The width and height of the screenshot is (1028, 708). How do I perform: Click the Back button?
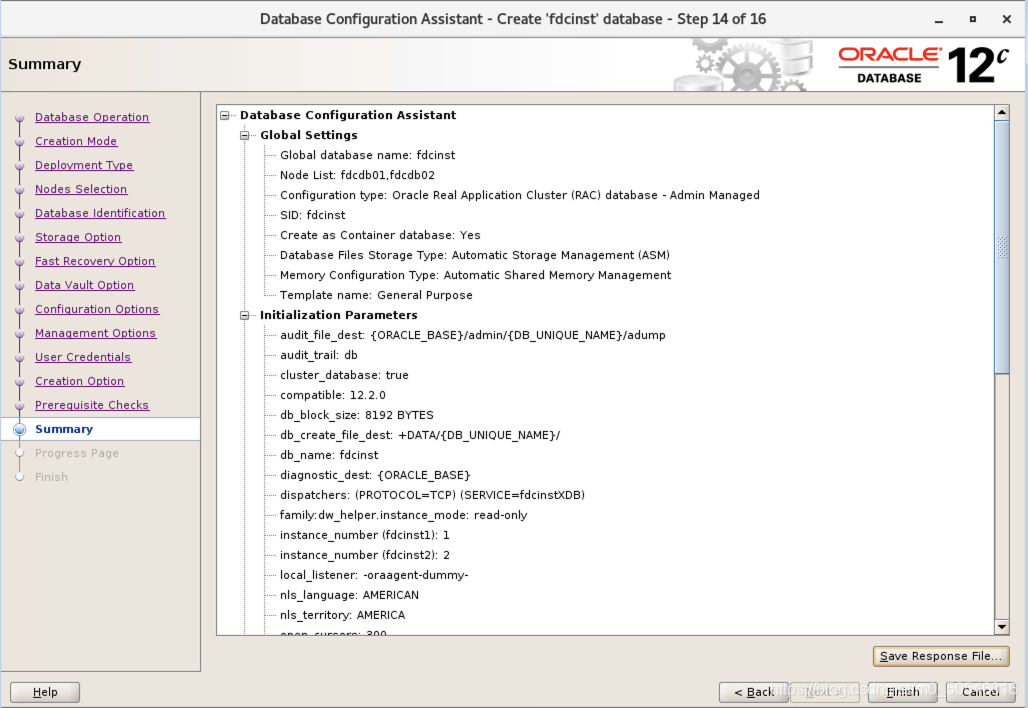click(x=754, y=692)
